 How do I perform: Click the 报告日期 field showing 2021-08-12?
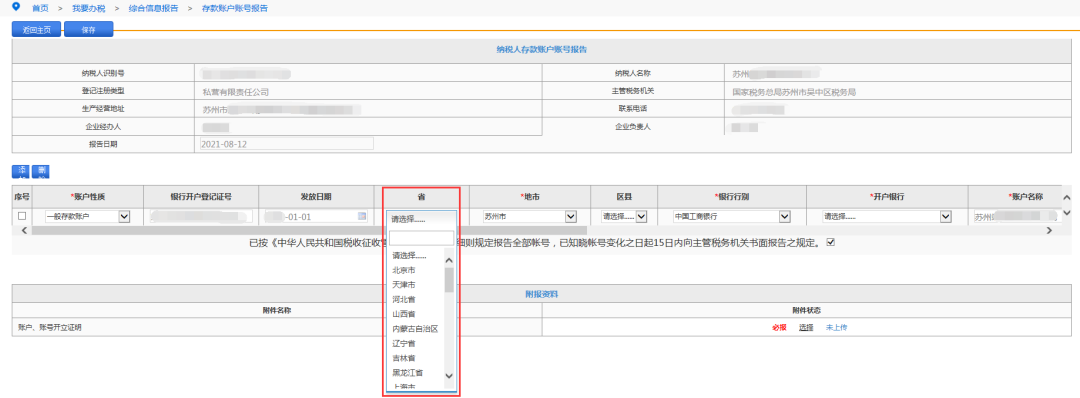pos(286,144)
